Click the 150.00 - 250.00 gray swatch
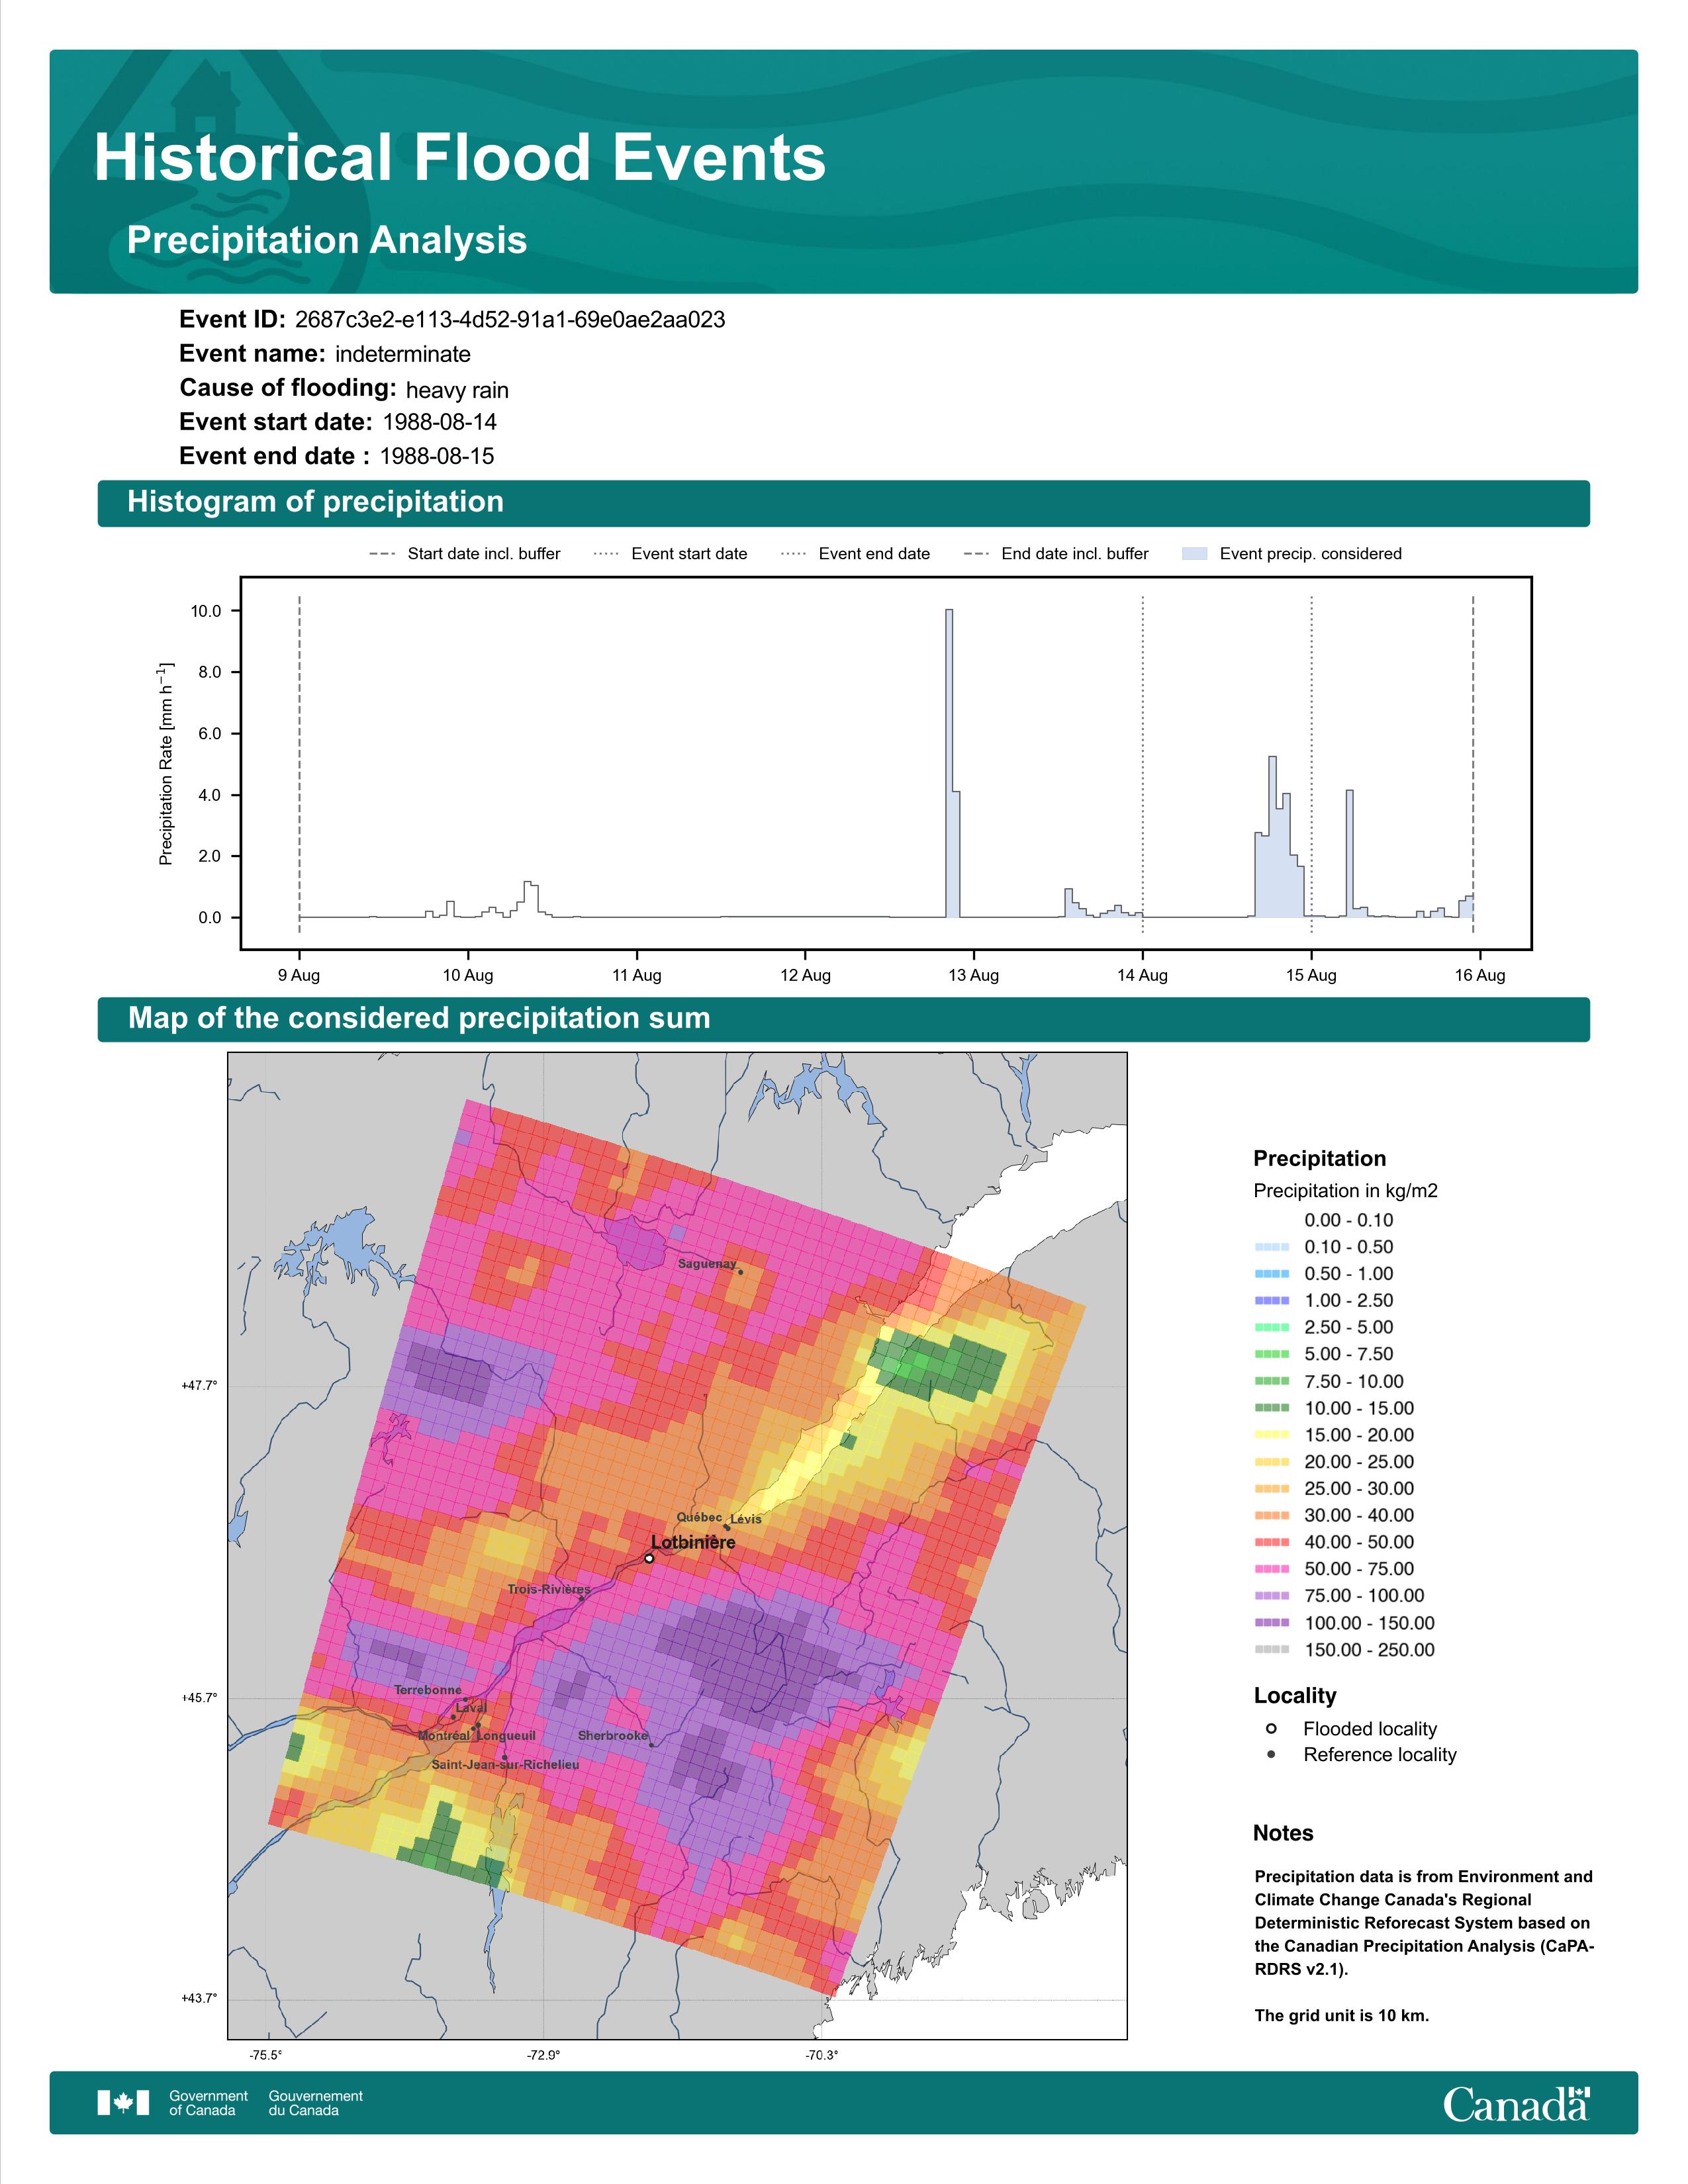Screen dimensions: 1688x2184 pyautogui.click(x=1272, y=1650)
